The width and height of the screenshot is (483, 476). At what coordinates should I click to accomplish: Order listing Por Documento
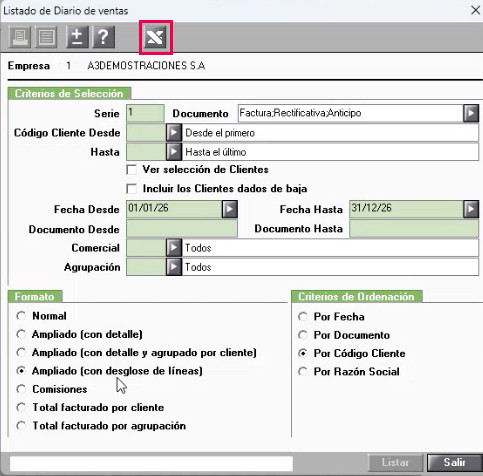tap(303, 335)
